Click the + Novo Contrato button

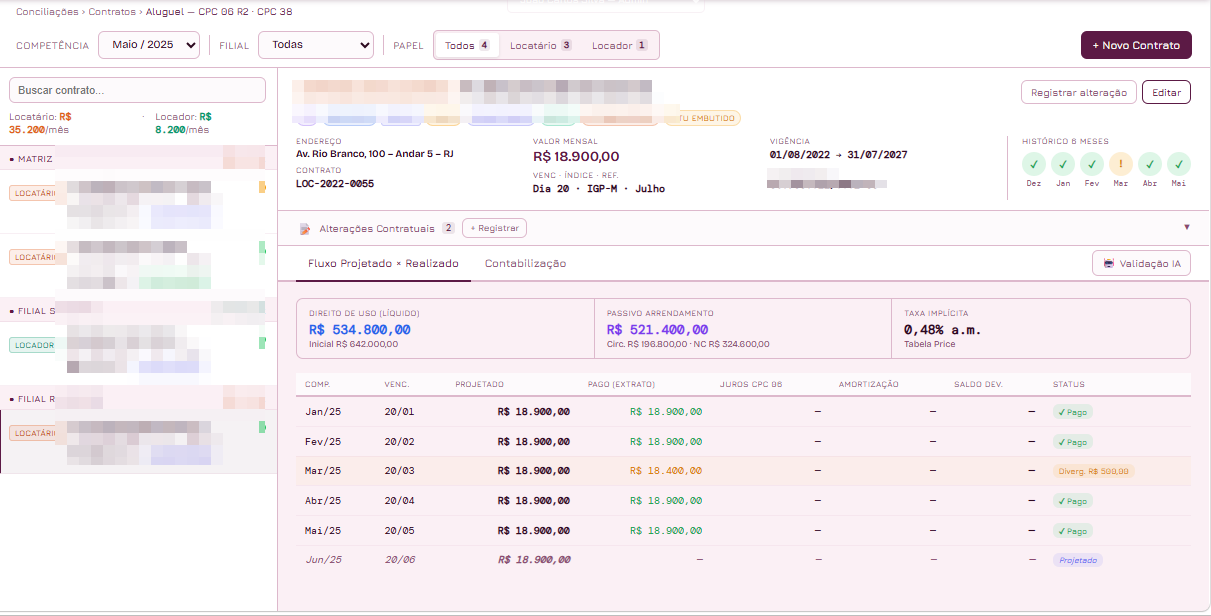tap(1136, 45)
